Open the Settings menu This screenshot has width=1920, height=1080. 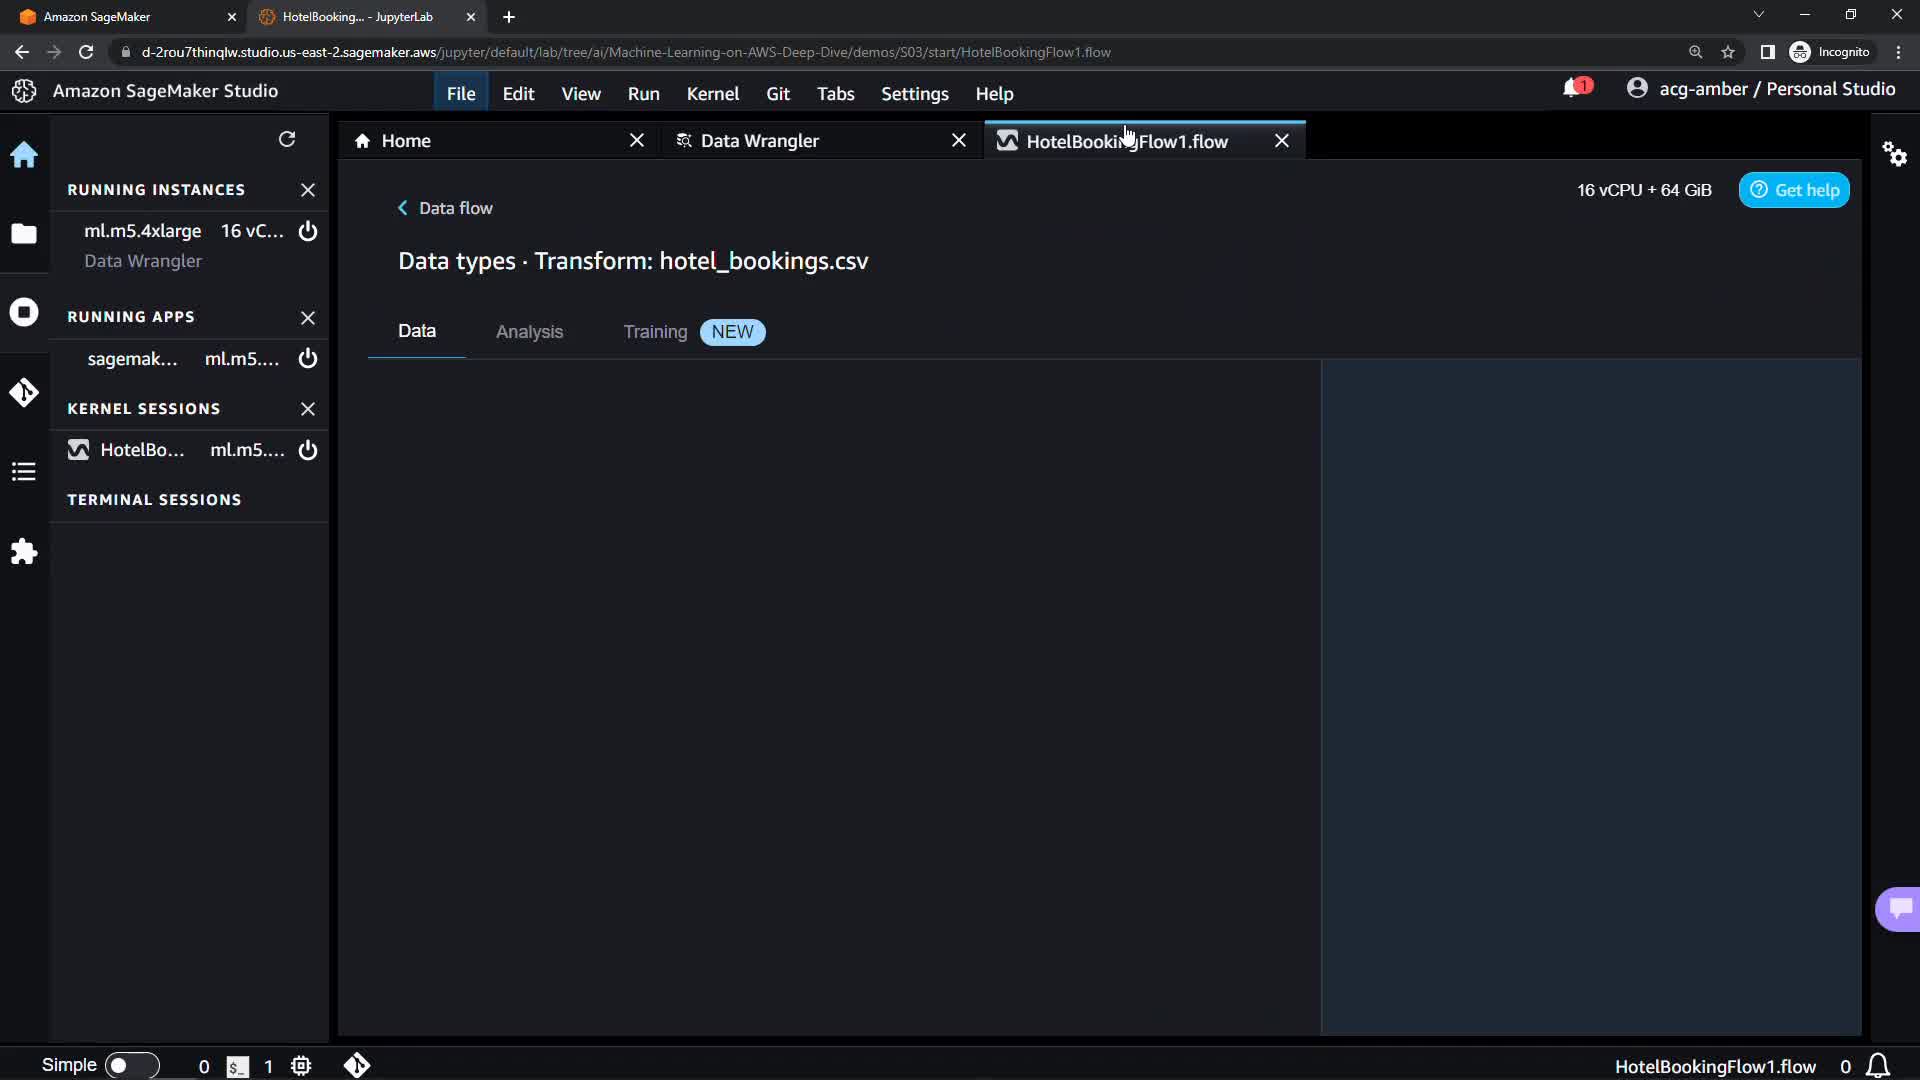point(914,94)
